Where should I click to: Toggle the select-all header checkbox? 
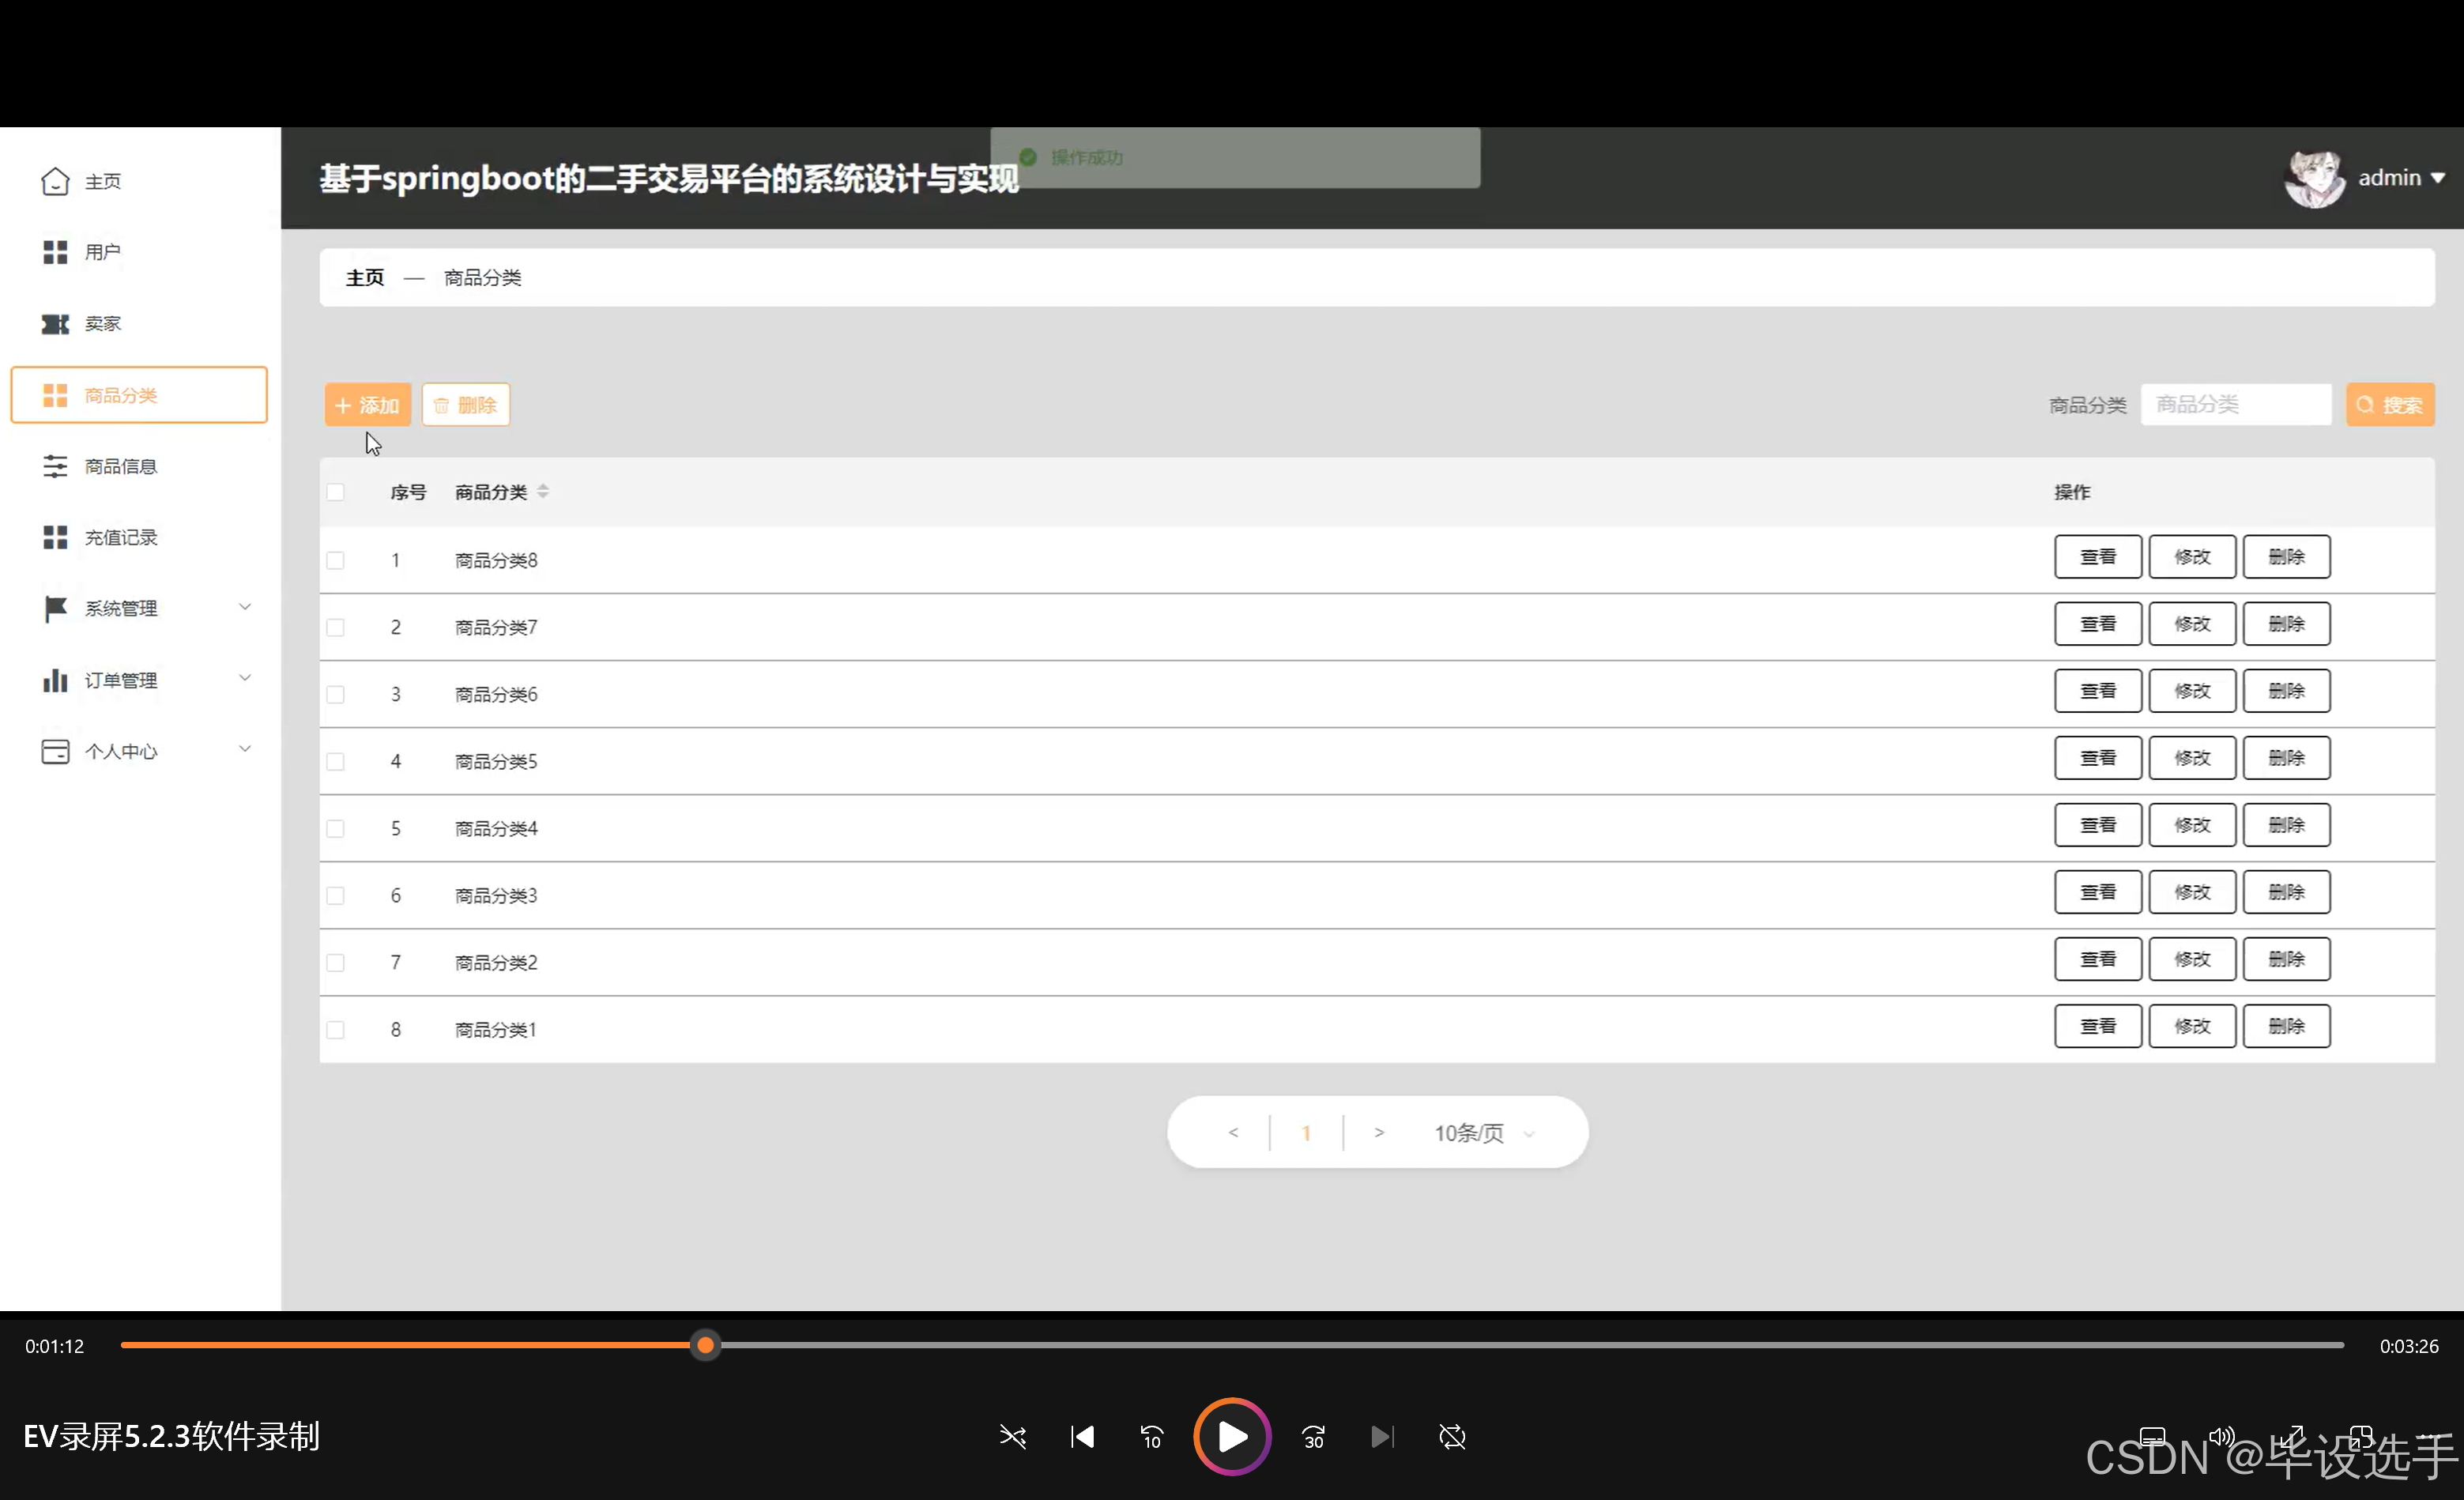[336, 492]
